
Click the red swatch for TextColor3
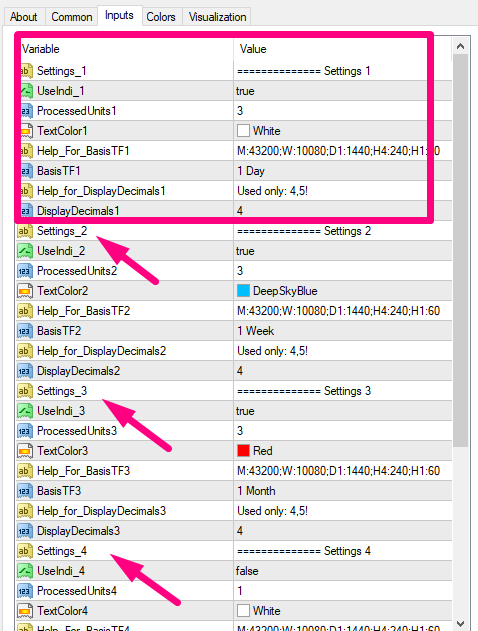coord(243,451)
